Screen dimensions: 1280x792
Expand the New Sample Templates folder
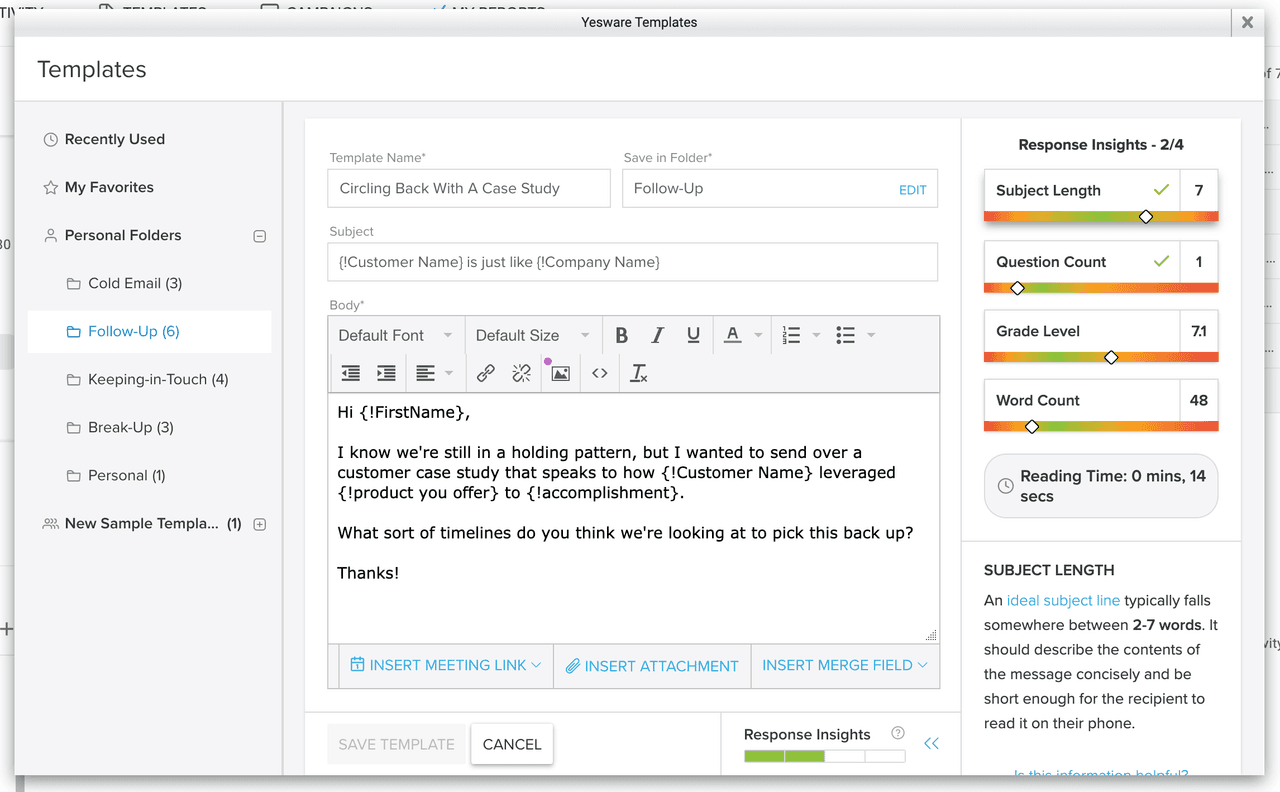point(260,524)
